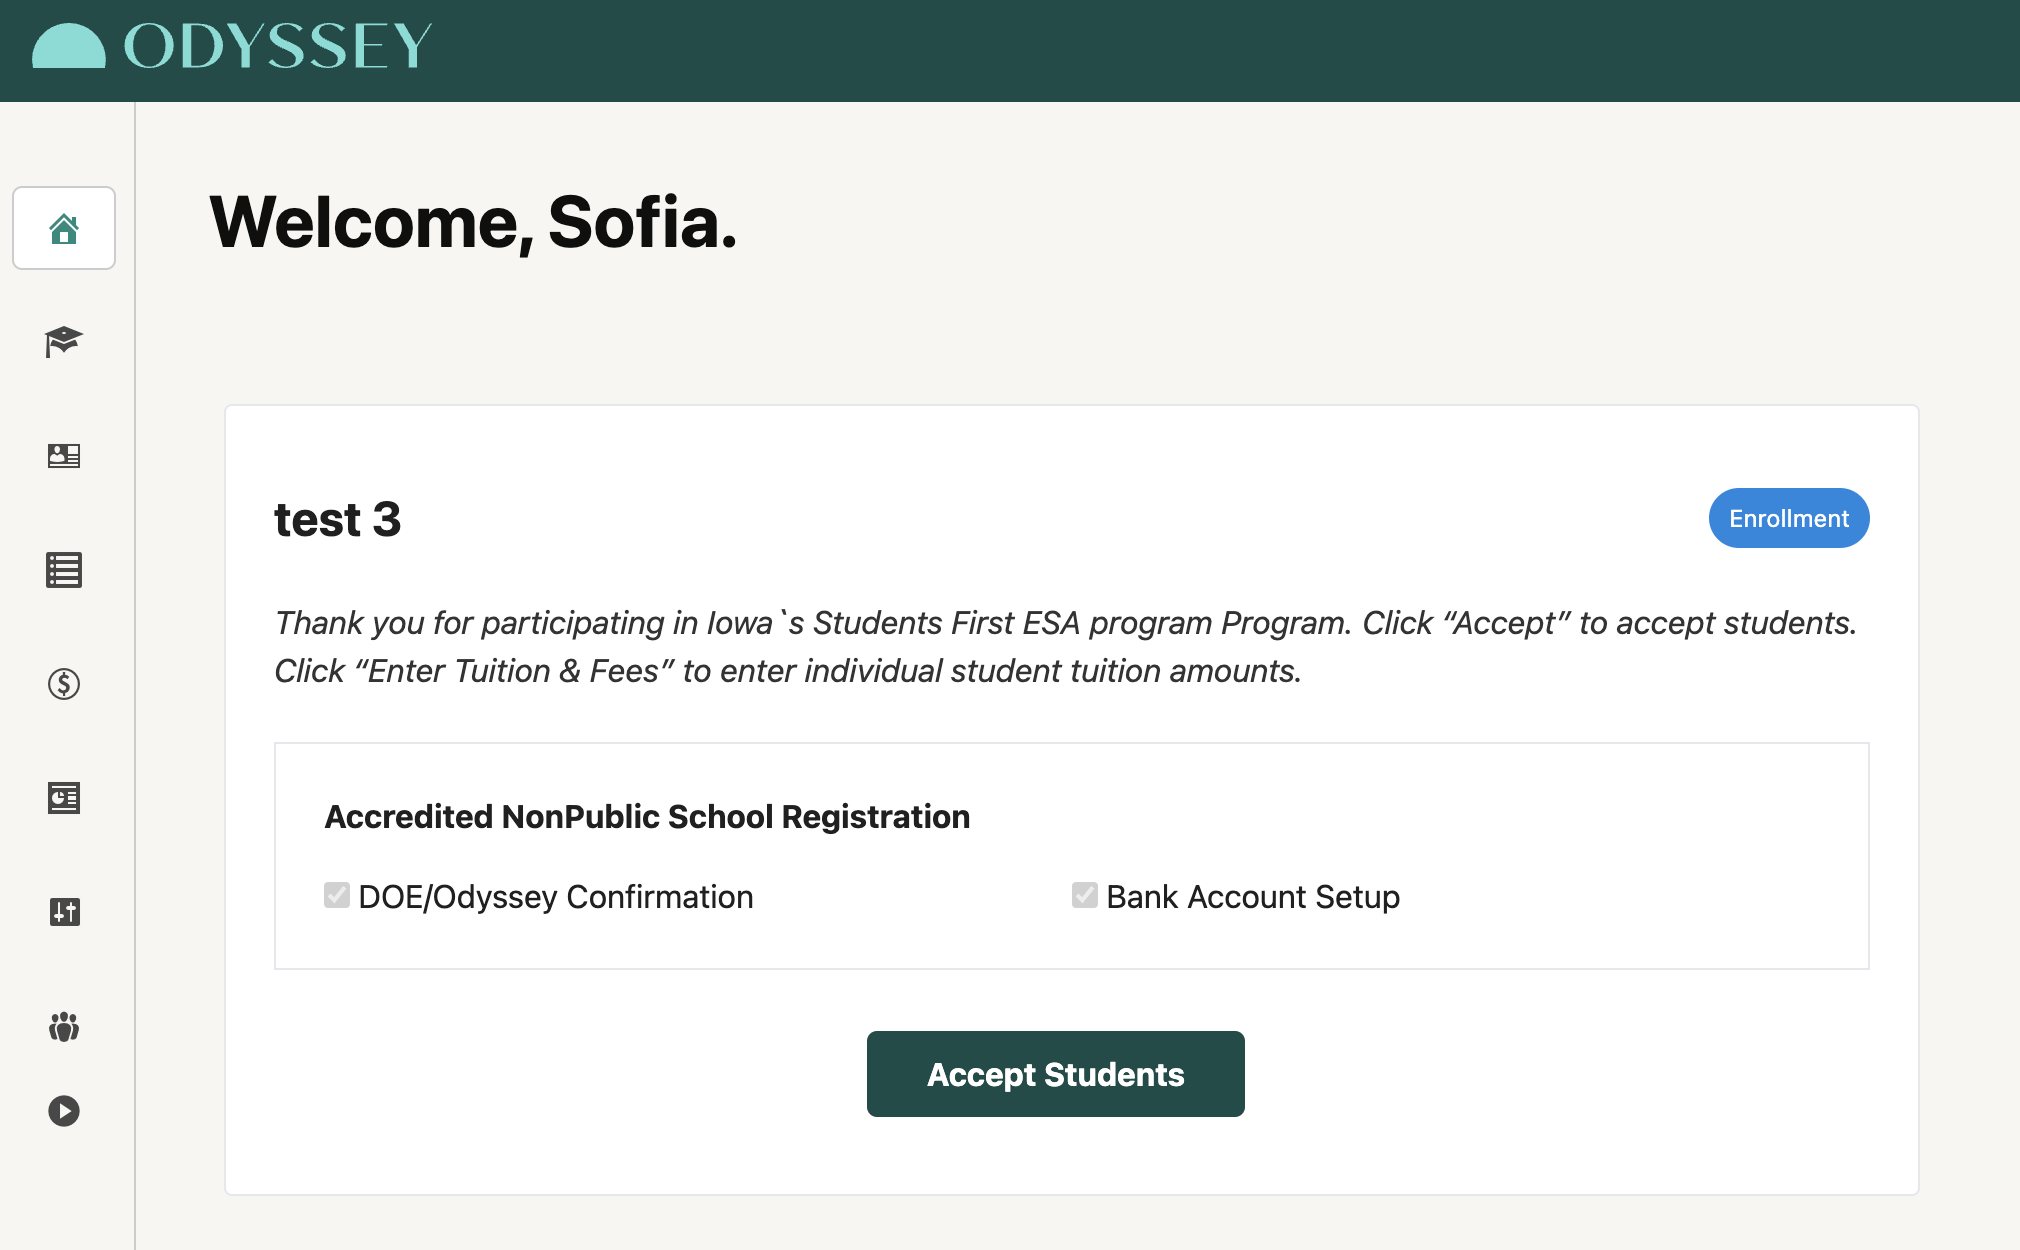The width and height of the screenshot is (2020, 1250).
Task: Open the ID card profile icon
Action: click(64, 456)
